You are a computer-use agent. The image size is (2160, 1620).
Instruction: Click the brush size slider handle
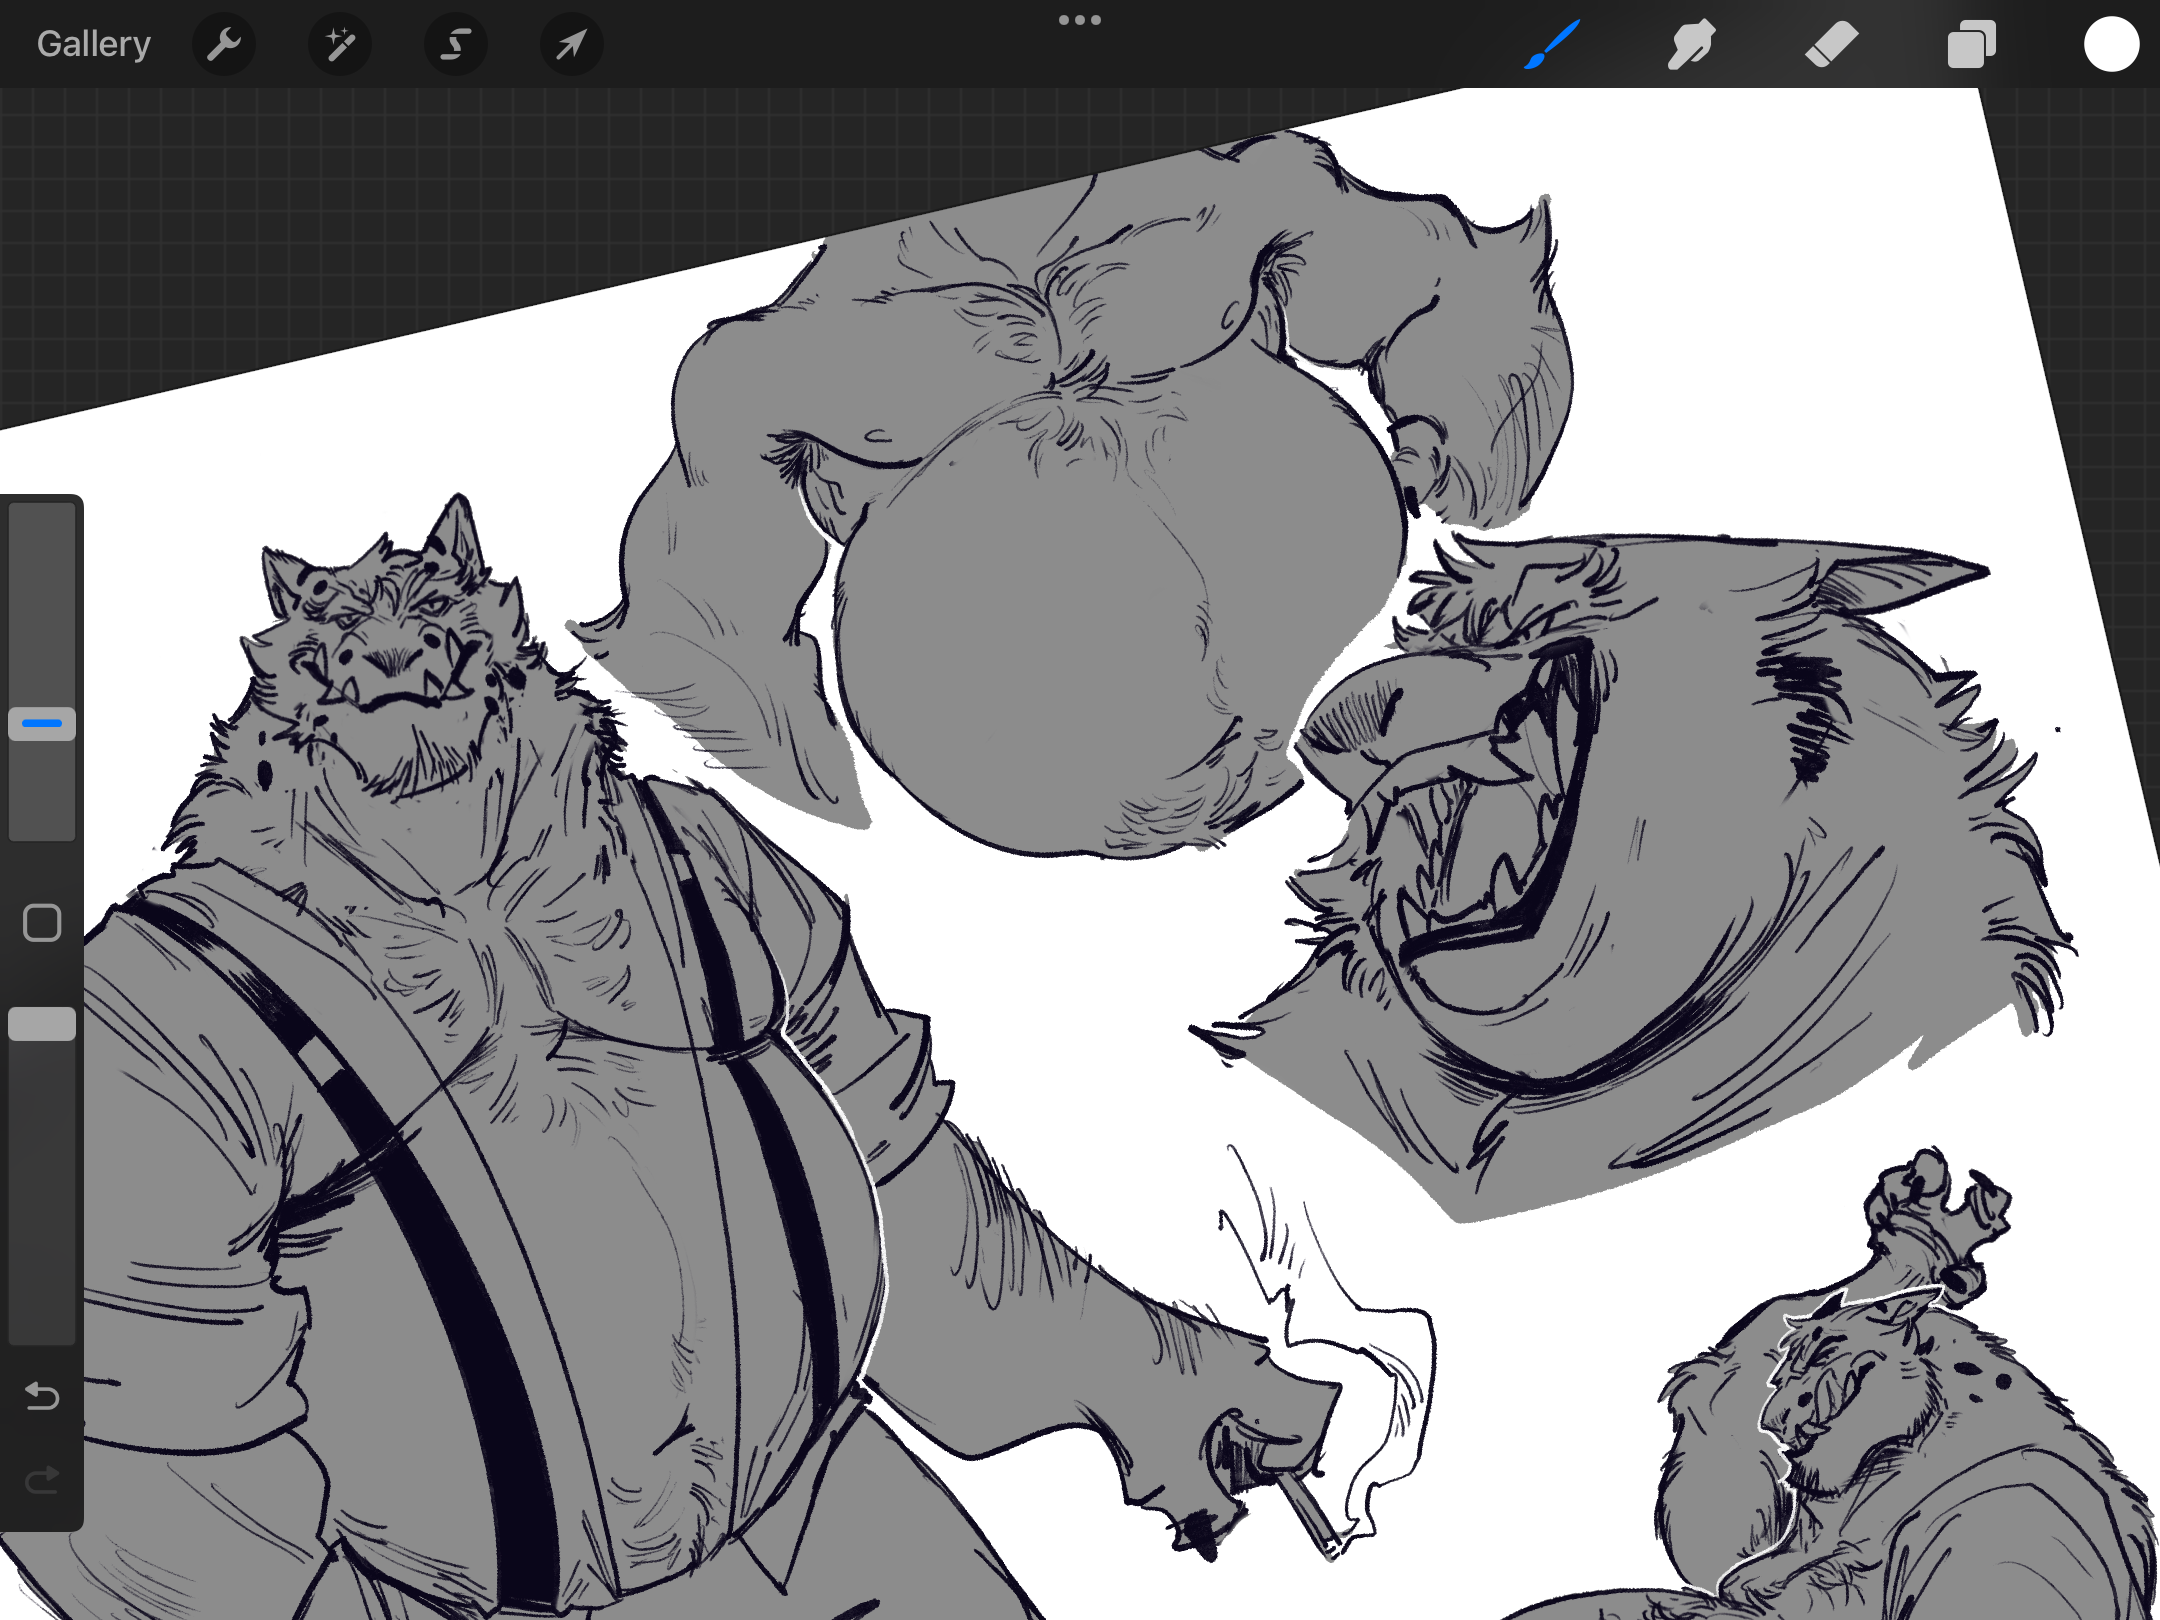coord(42,723)
